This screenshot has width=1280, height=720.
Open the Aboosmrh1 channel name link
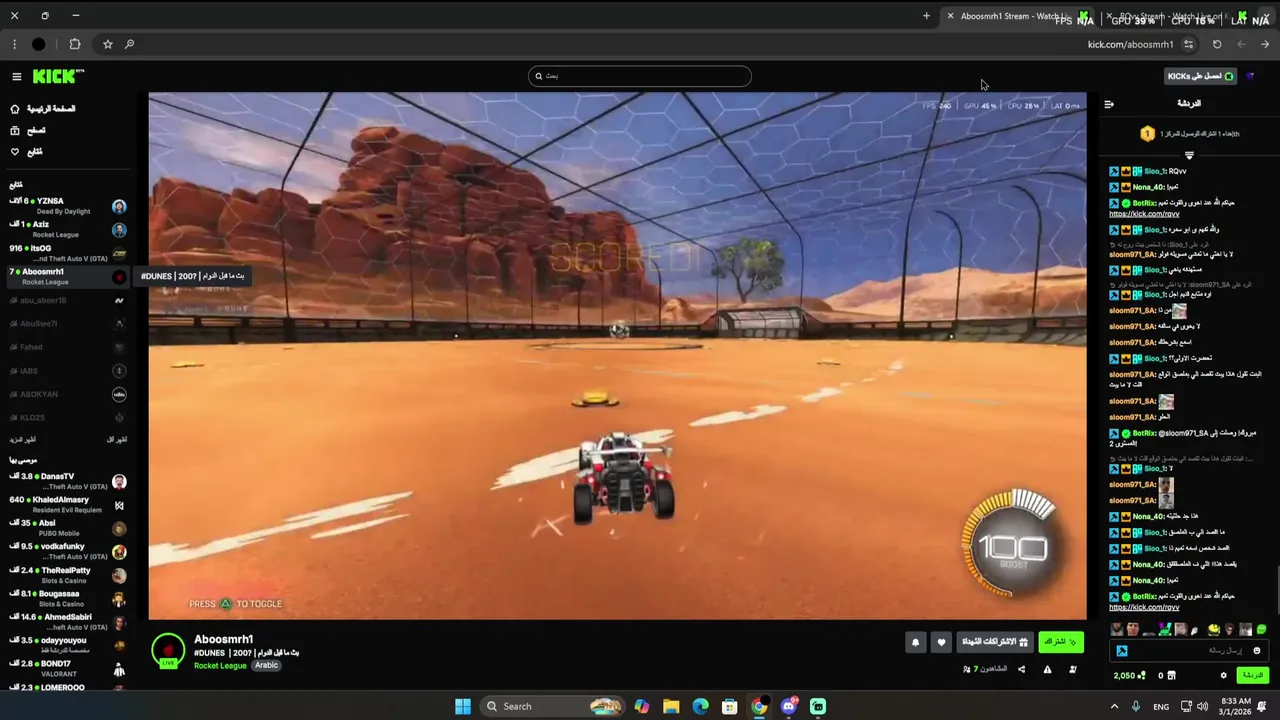click(223, 639)
